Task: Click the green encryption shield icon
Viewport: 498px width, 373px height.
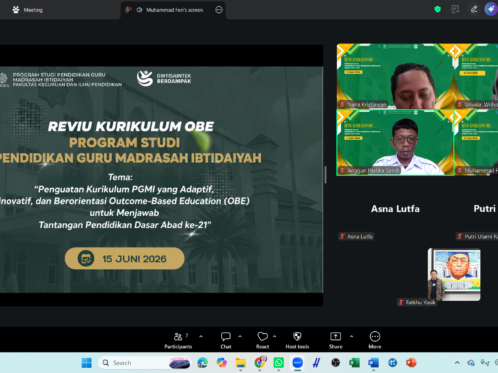Action: click(438, 9)
